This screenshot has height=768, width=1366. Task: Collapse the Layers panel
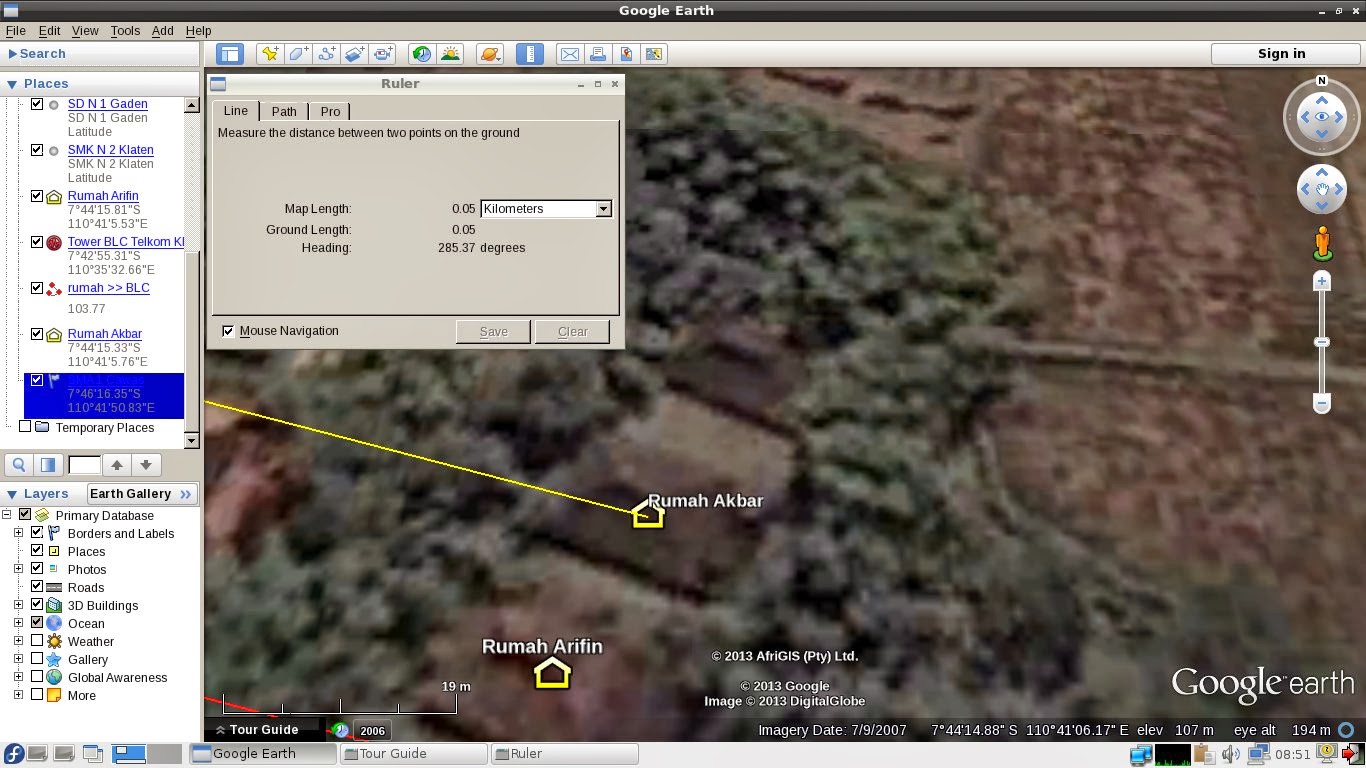(x=13, y=494)
